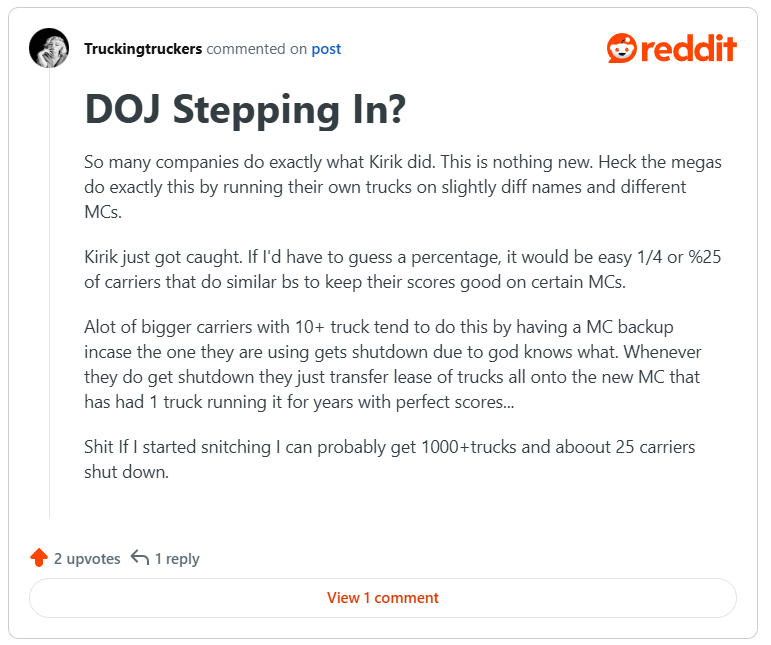The image size is (771, 645).
Task: Collapse the comment using the vertical thread line
Action: coord(49,300)
